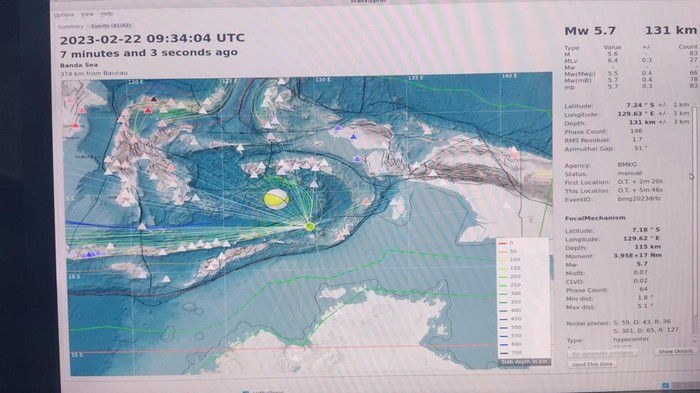Click the origin time 2023-02-22 09:34:04 UTC
The image size is (700, 393).
click(152, 39)
